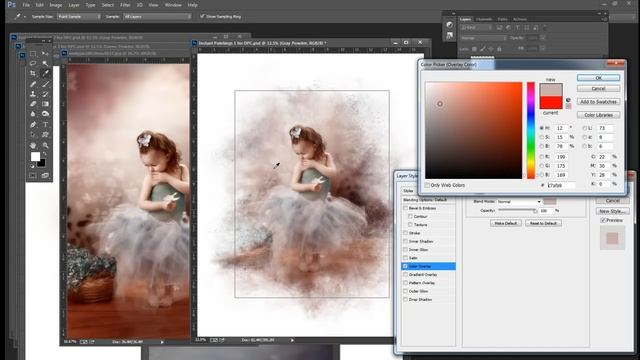This screenshot has width=640, height=360.
Task: Click Make Default button
Action: click(x=506, y=223)
